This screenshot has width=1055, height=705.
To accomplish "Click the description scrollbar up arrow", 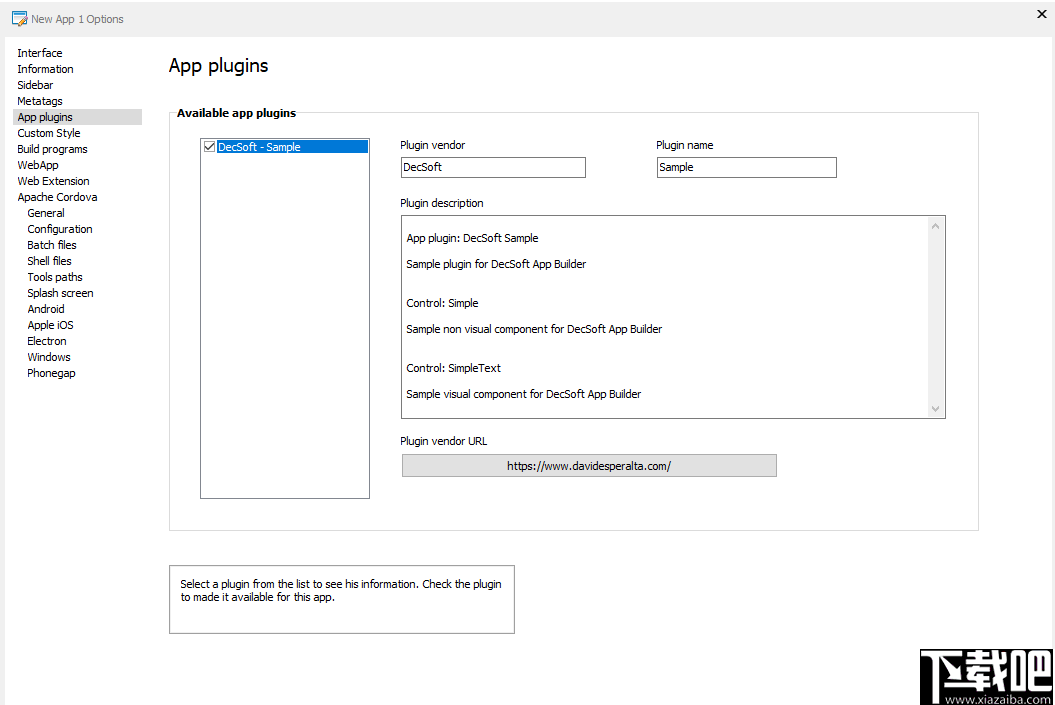I will [x=935, y=226].
